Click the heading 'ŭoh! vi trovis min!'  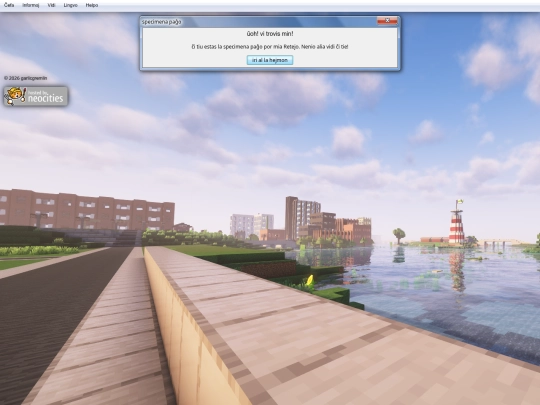pos(270,34)
